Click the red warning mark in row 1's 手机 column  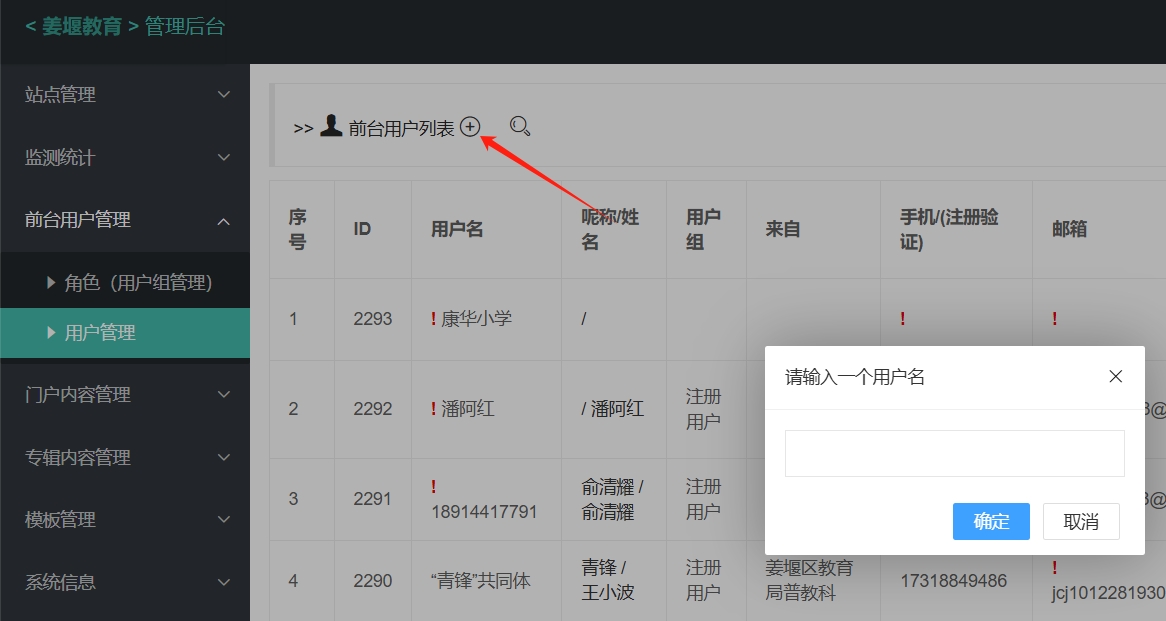tap(903, 319)
